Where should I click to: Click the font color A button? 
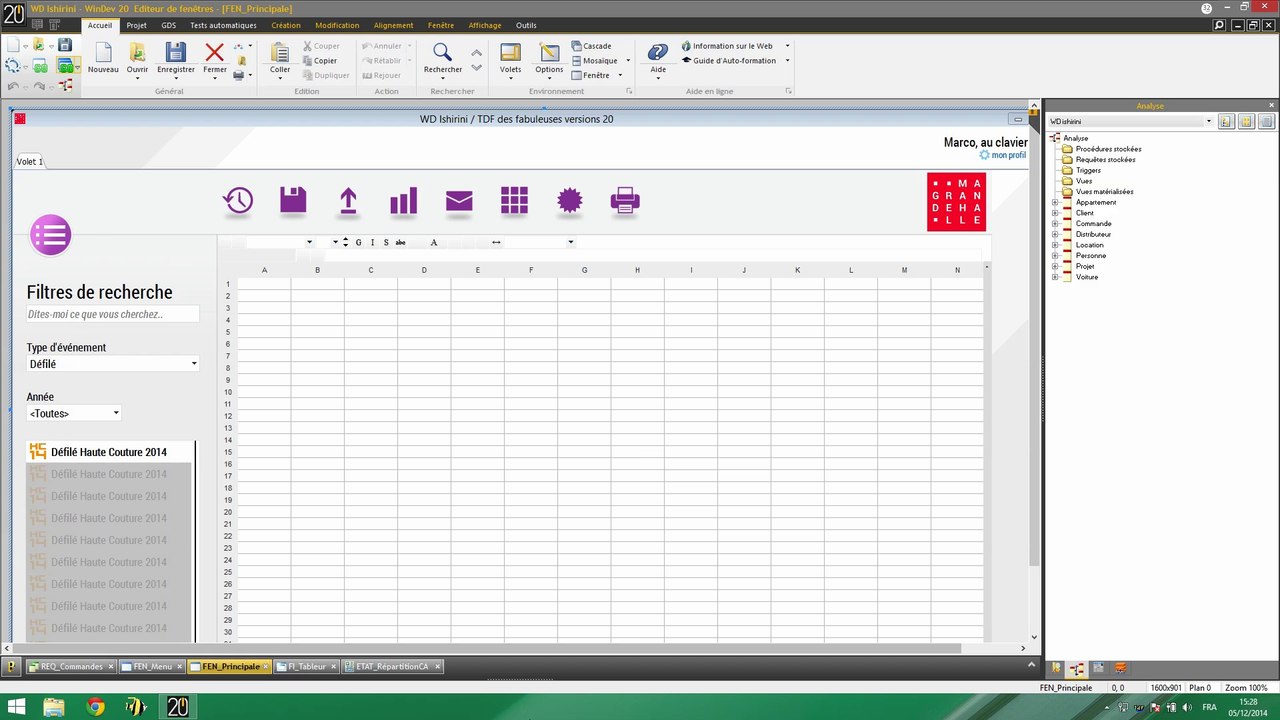click(x=434, y=243)
